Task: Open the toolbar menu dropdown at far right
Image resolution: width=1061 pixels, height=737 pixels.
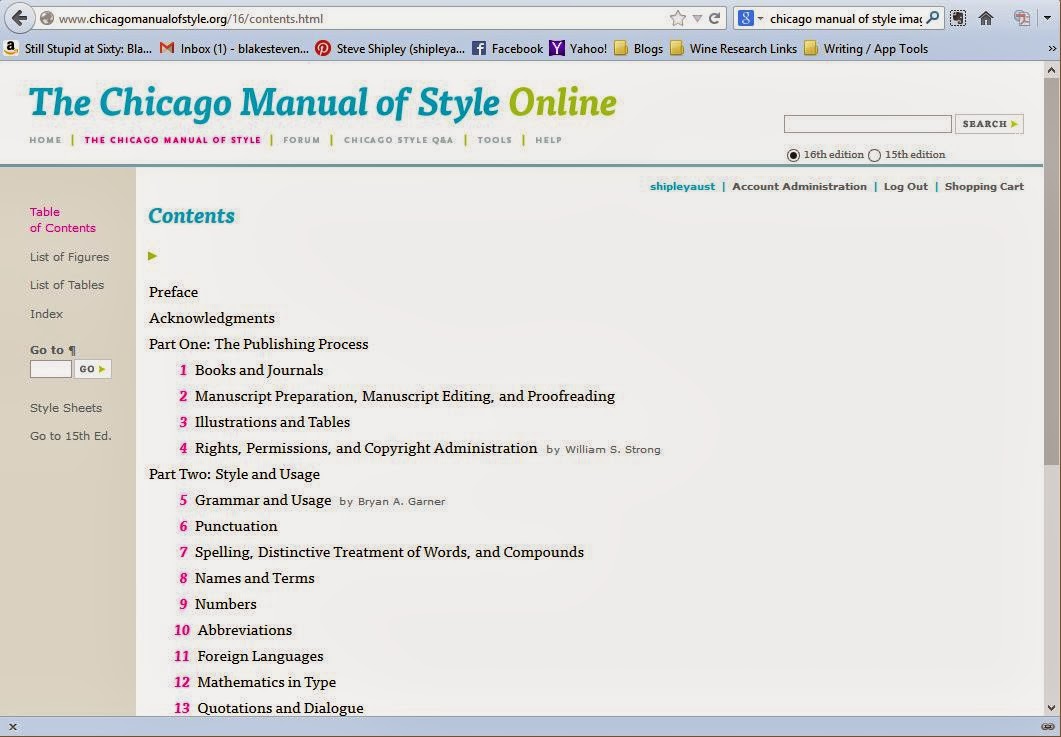Action: click(1048, 18)
